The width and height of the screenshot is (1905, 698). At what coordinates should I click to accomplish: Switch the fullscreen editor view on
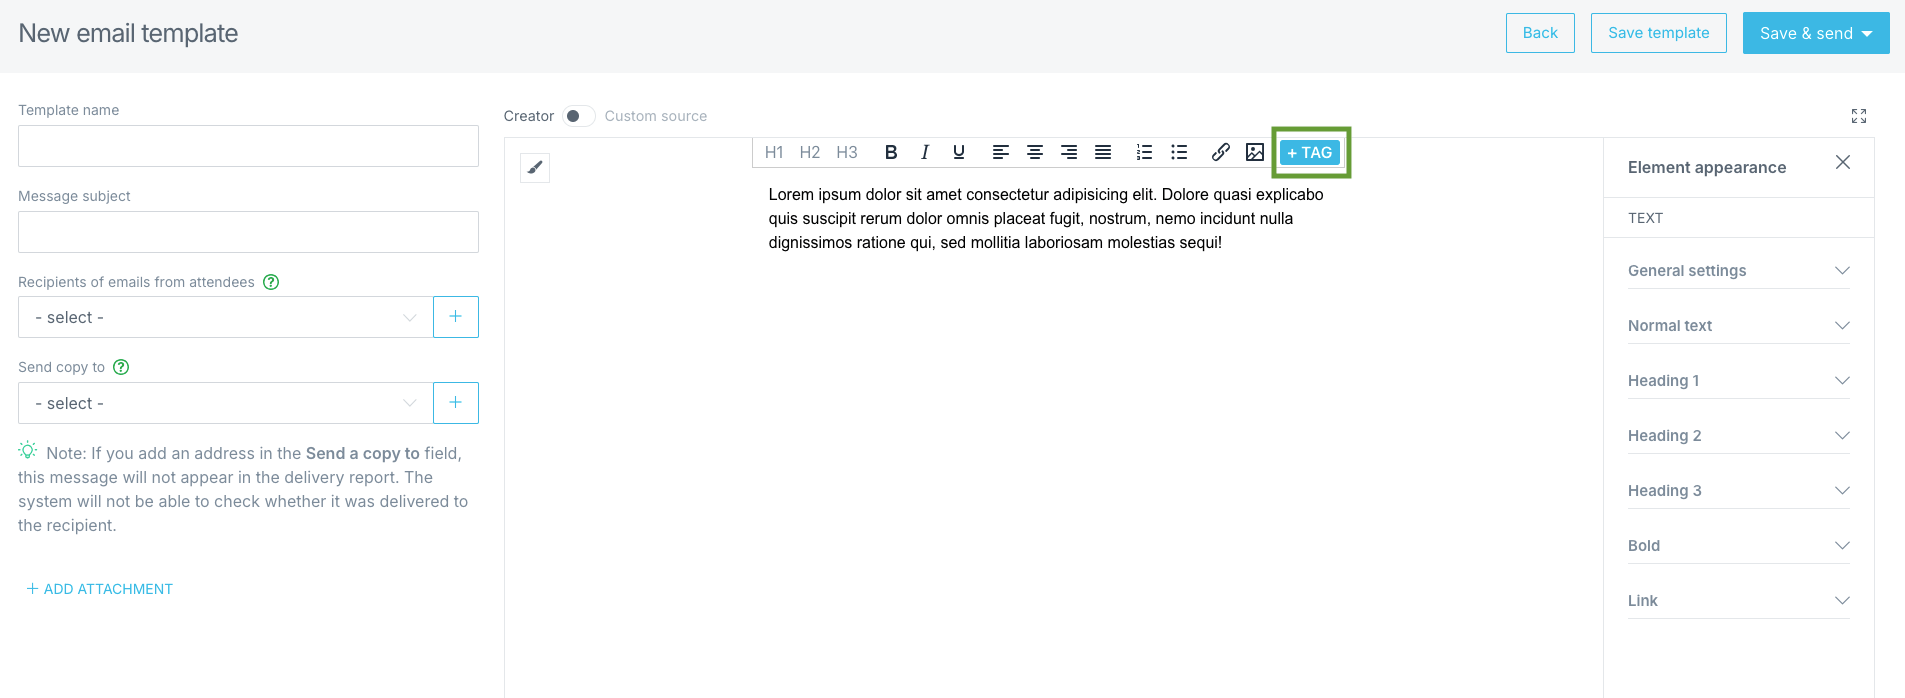tap(1858, 116)
